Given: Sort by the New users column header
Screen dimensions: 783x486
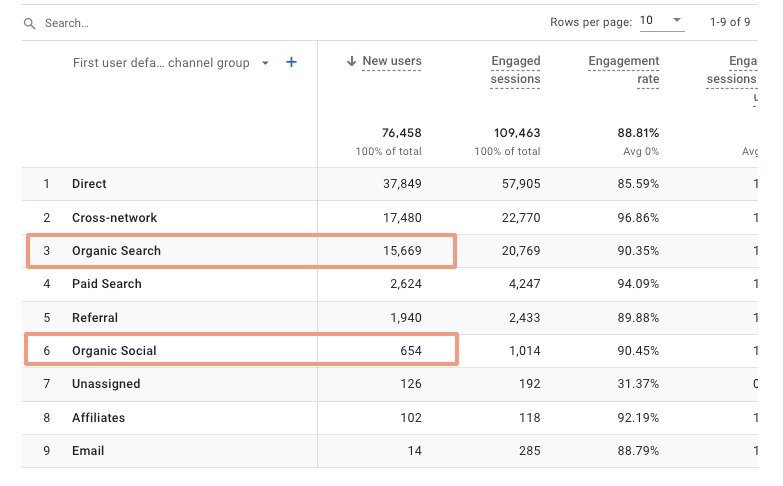Looking at the screenshot, I should (392, 61).
